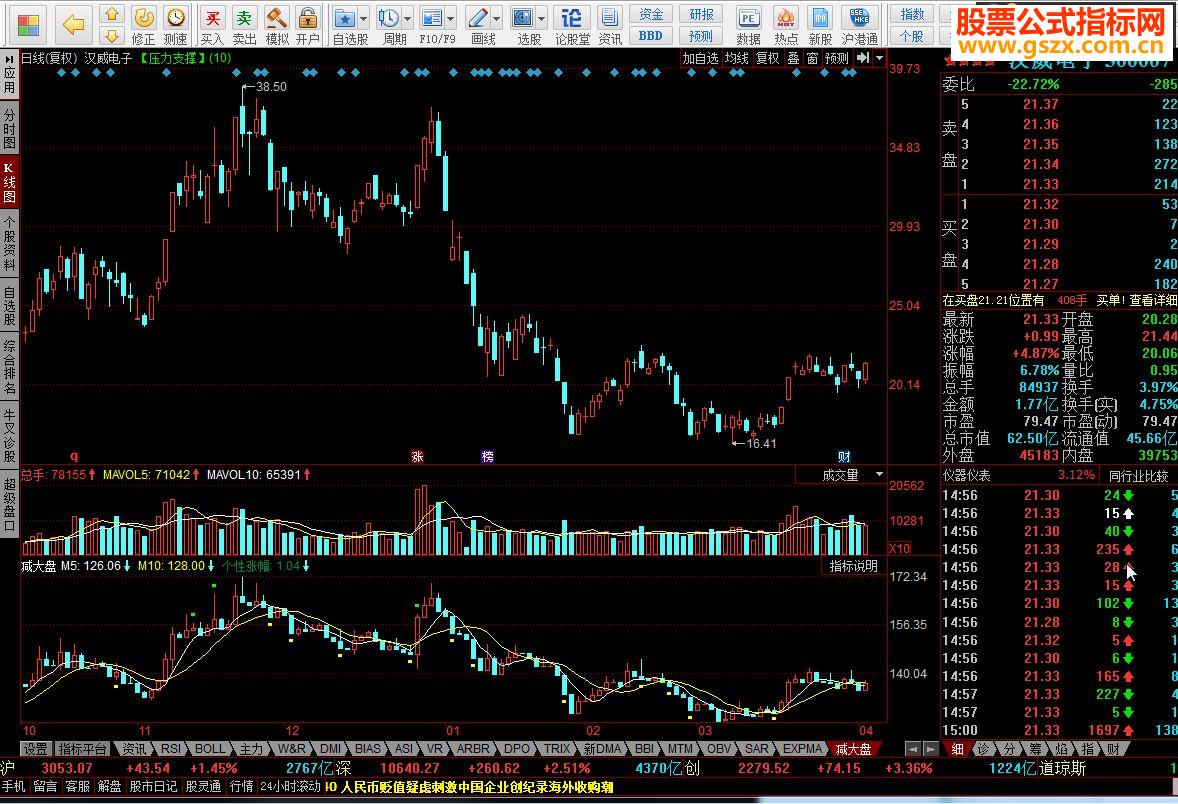1178x804 pixels.
Task: Click the 指标说明 button
Action: [x=853, y=566]
